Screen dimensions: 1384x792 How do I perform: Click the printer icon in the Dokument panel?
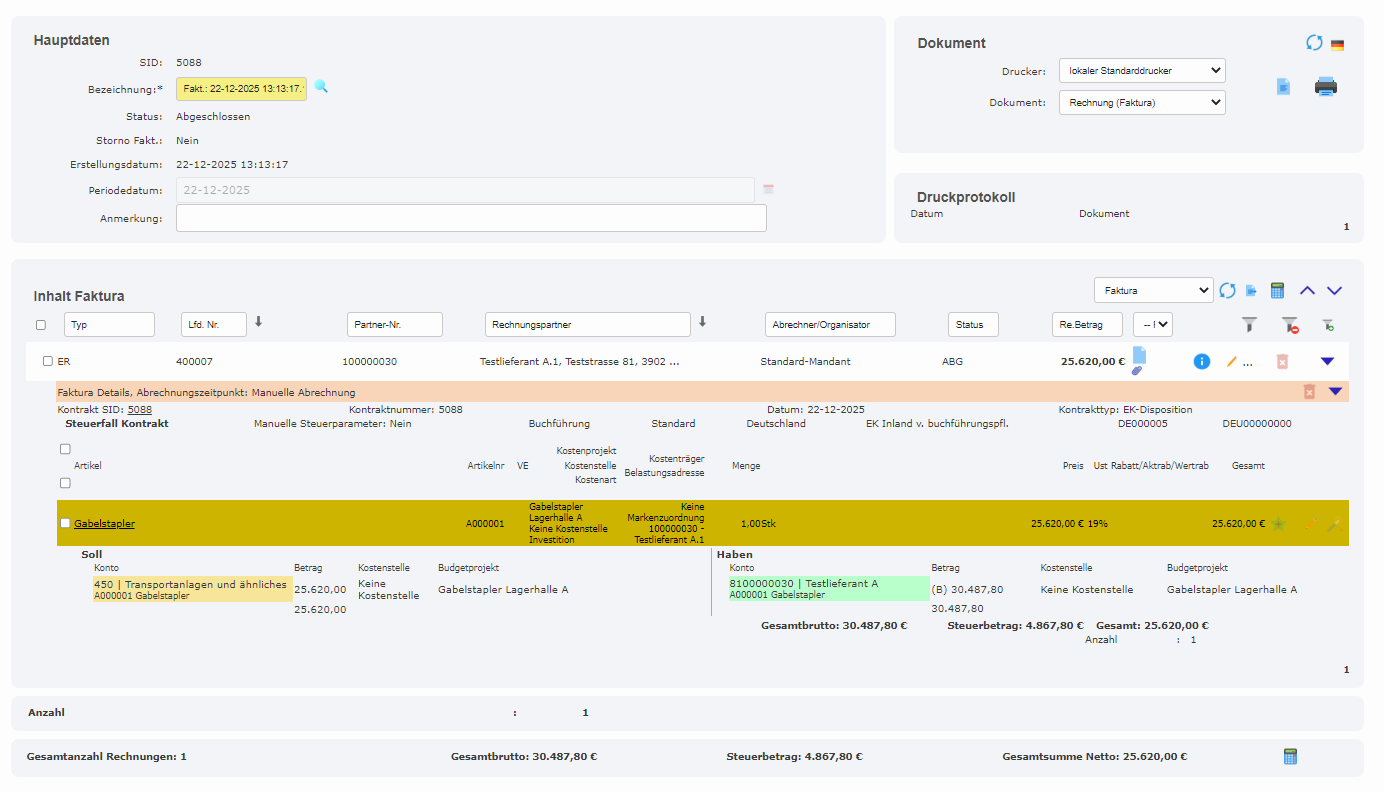(x=1326, y=87)
